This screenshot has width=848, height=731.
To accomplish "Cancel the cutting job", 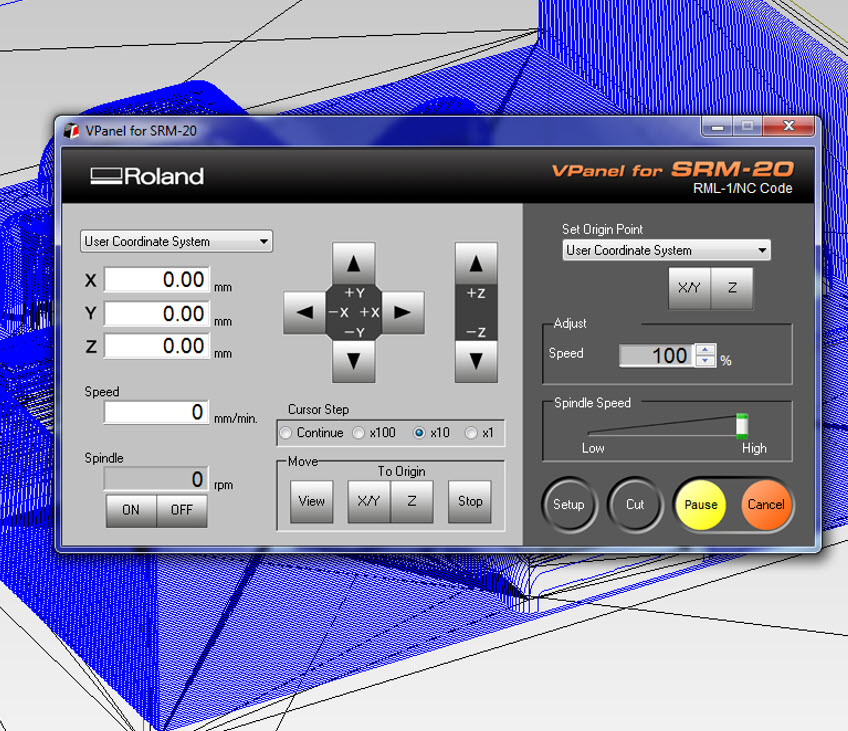I will pos(766,504).
